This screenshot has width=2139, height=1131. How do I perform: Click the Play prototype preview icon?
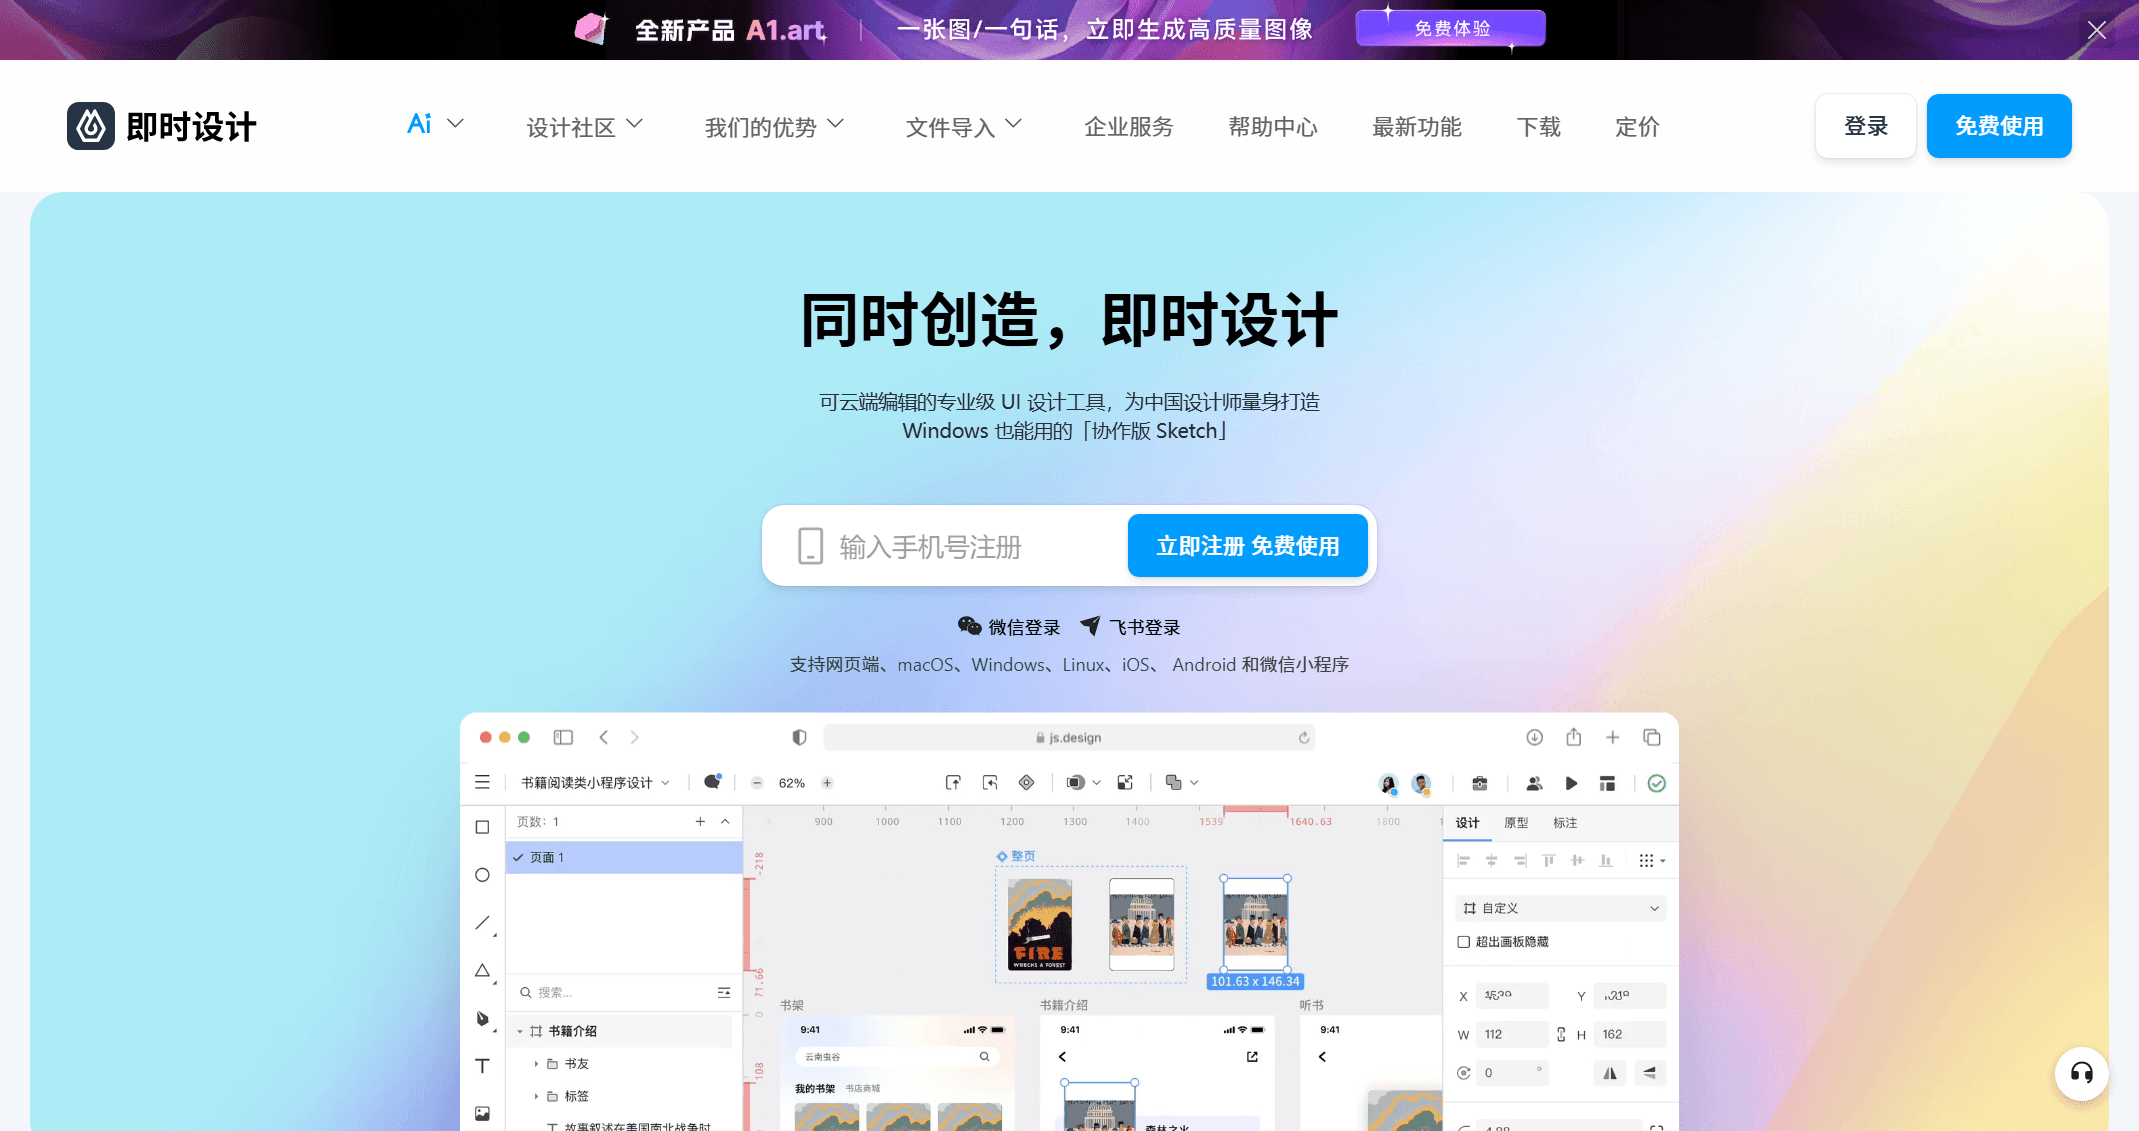[x=1572, y=782]
